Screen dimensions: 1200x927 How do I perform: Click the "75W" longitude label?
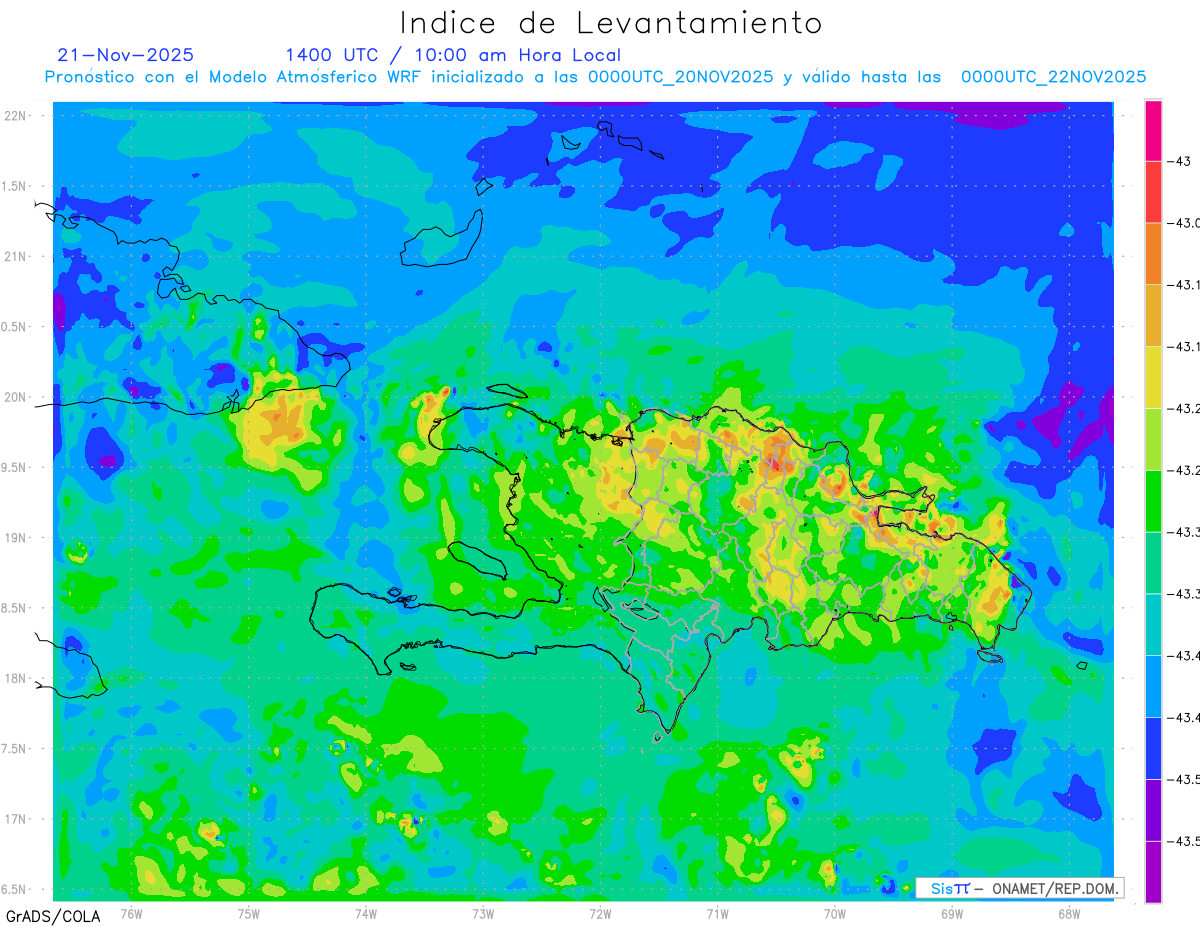tap(249, 912)
